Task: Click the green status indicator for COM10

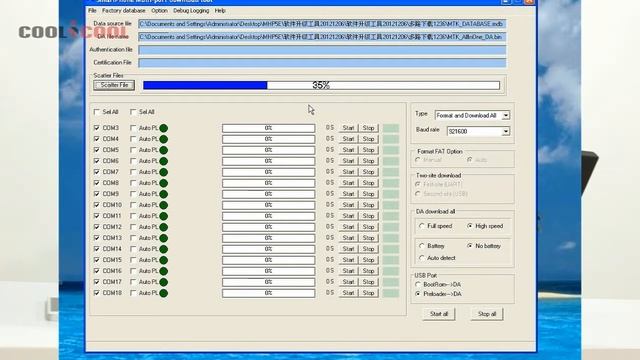Action: pyautogui.click(x=164, y=205)
